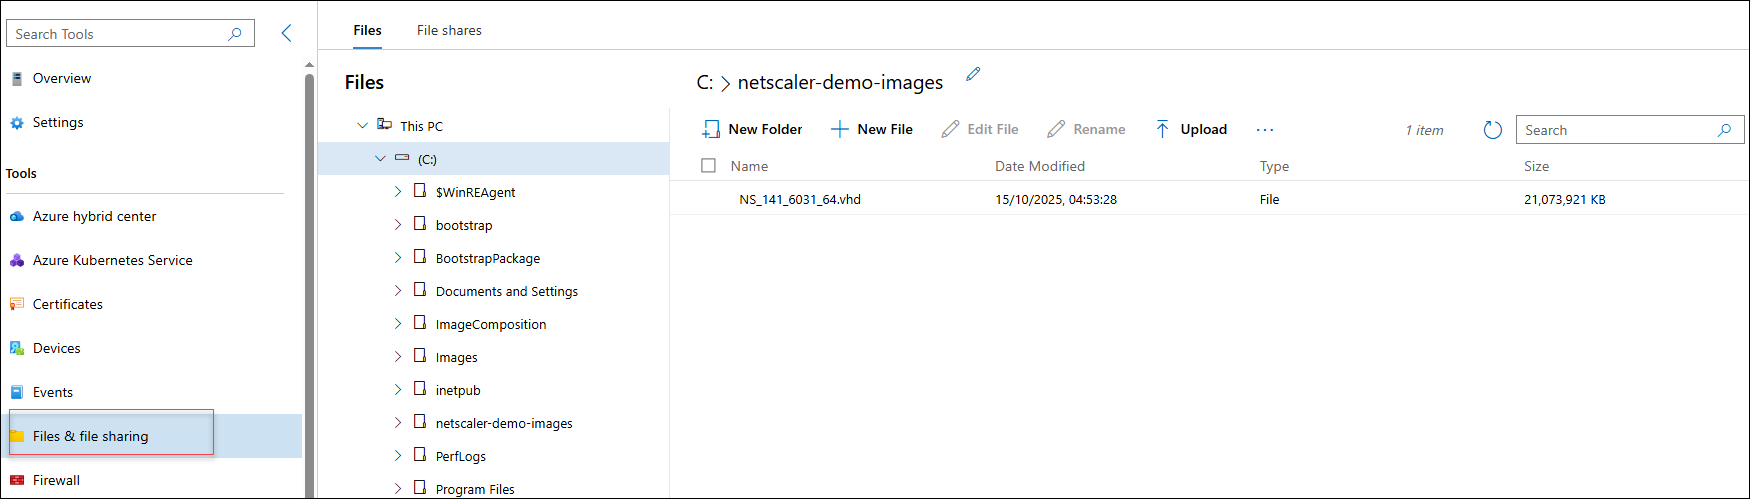The width and height of the screenshot is (1750, 499).
Task: Switch to the Files tab
Action: click(x=367, y=30)
